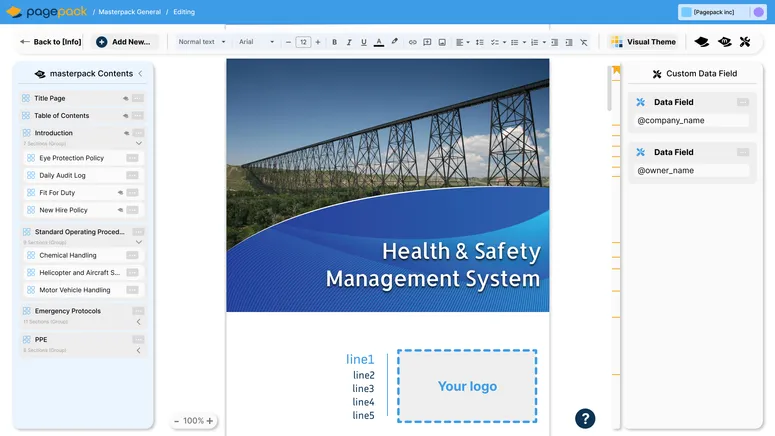
Task: Open the help question mark button
Action: tap(585, 418)
